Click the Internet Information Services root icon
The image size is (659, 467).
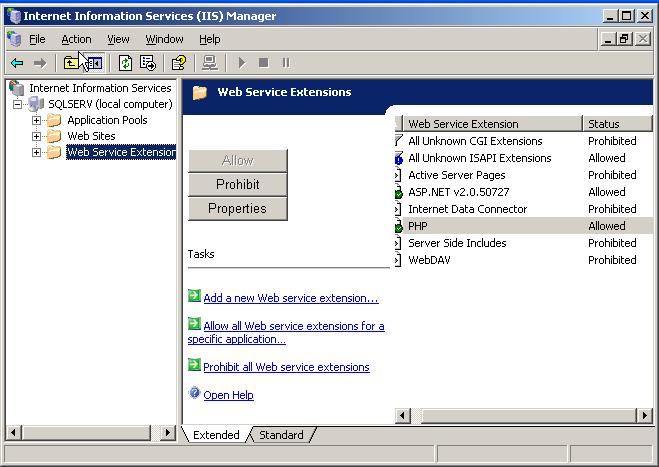pos(17,88)
